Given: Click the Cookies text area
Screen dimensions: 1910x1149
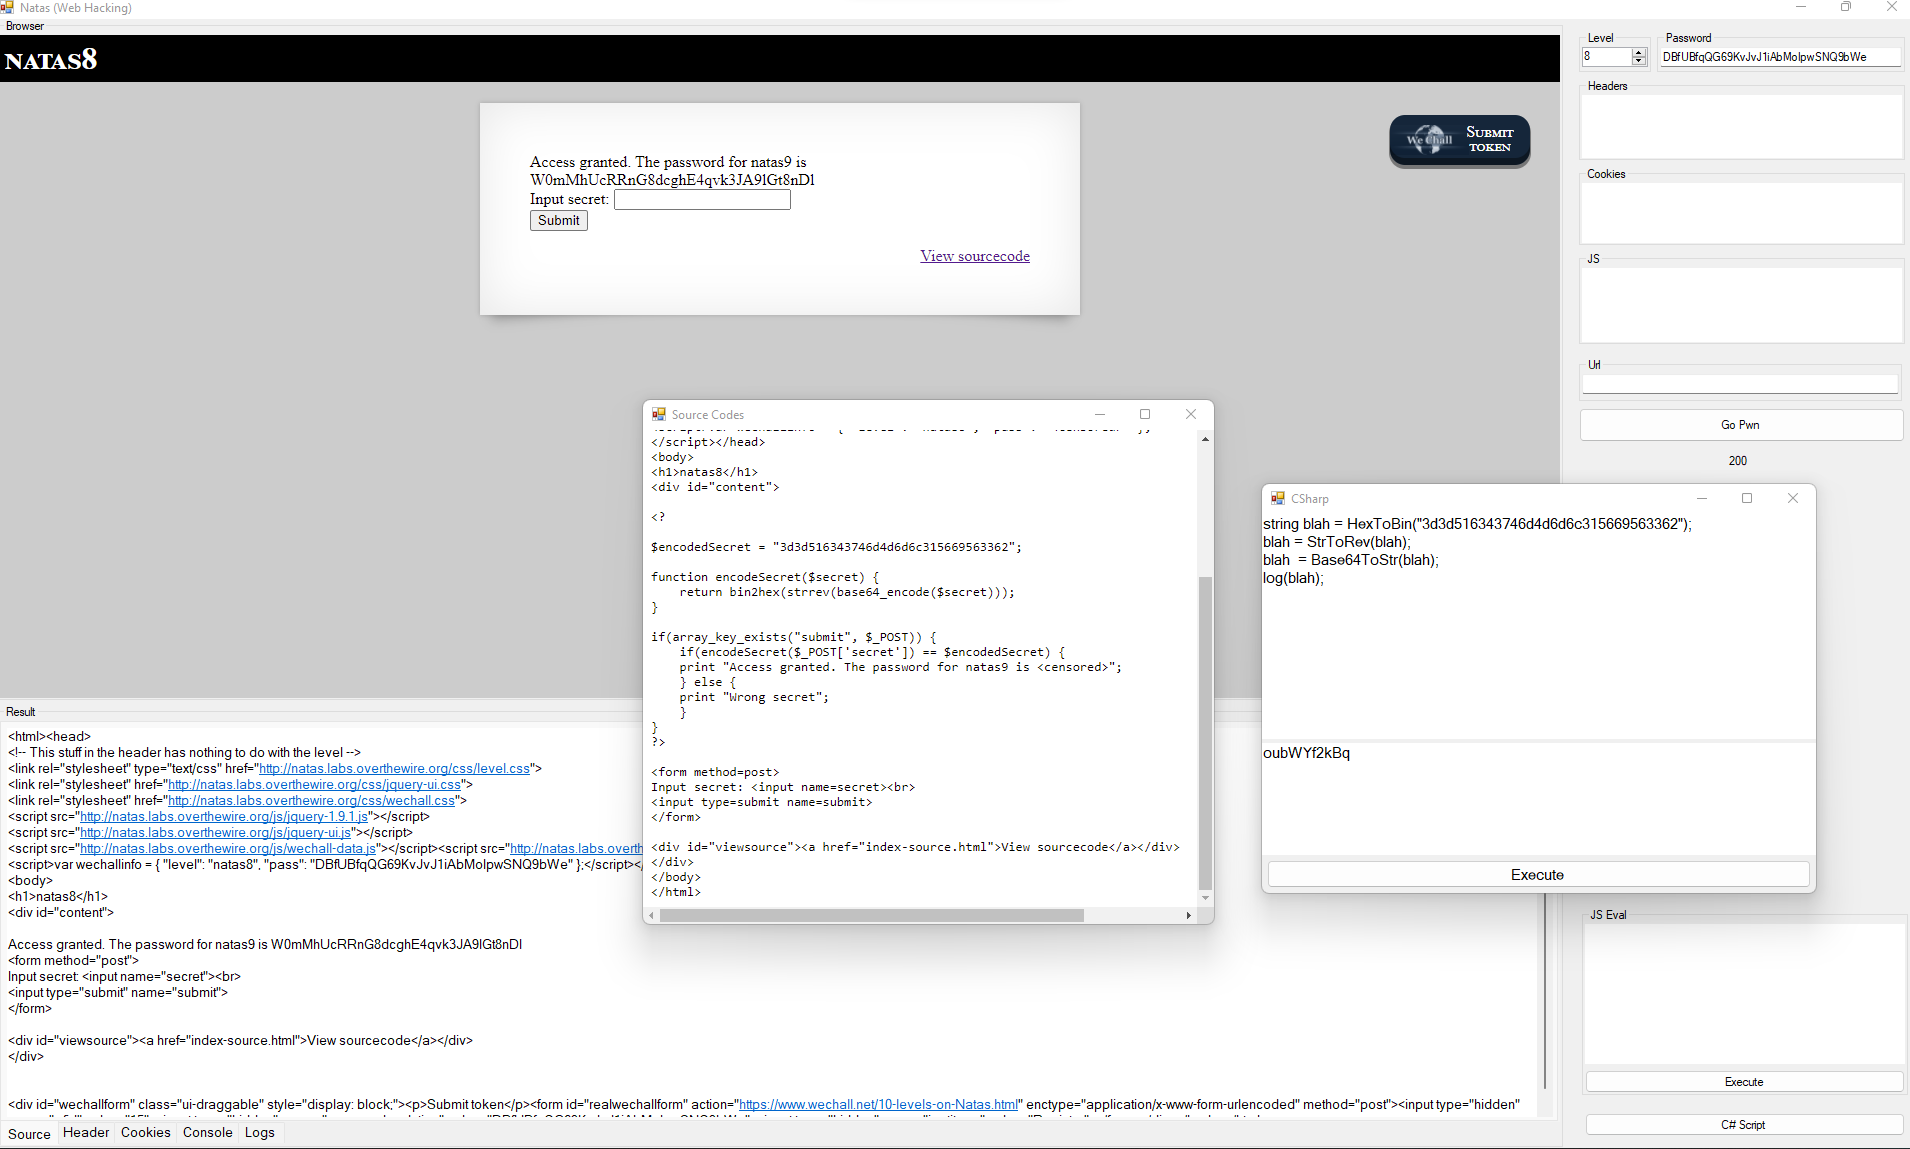Looking at the screenshot, I should [1741, 212].
